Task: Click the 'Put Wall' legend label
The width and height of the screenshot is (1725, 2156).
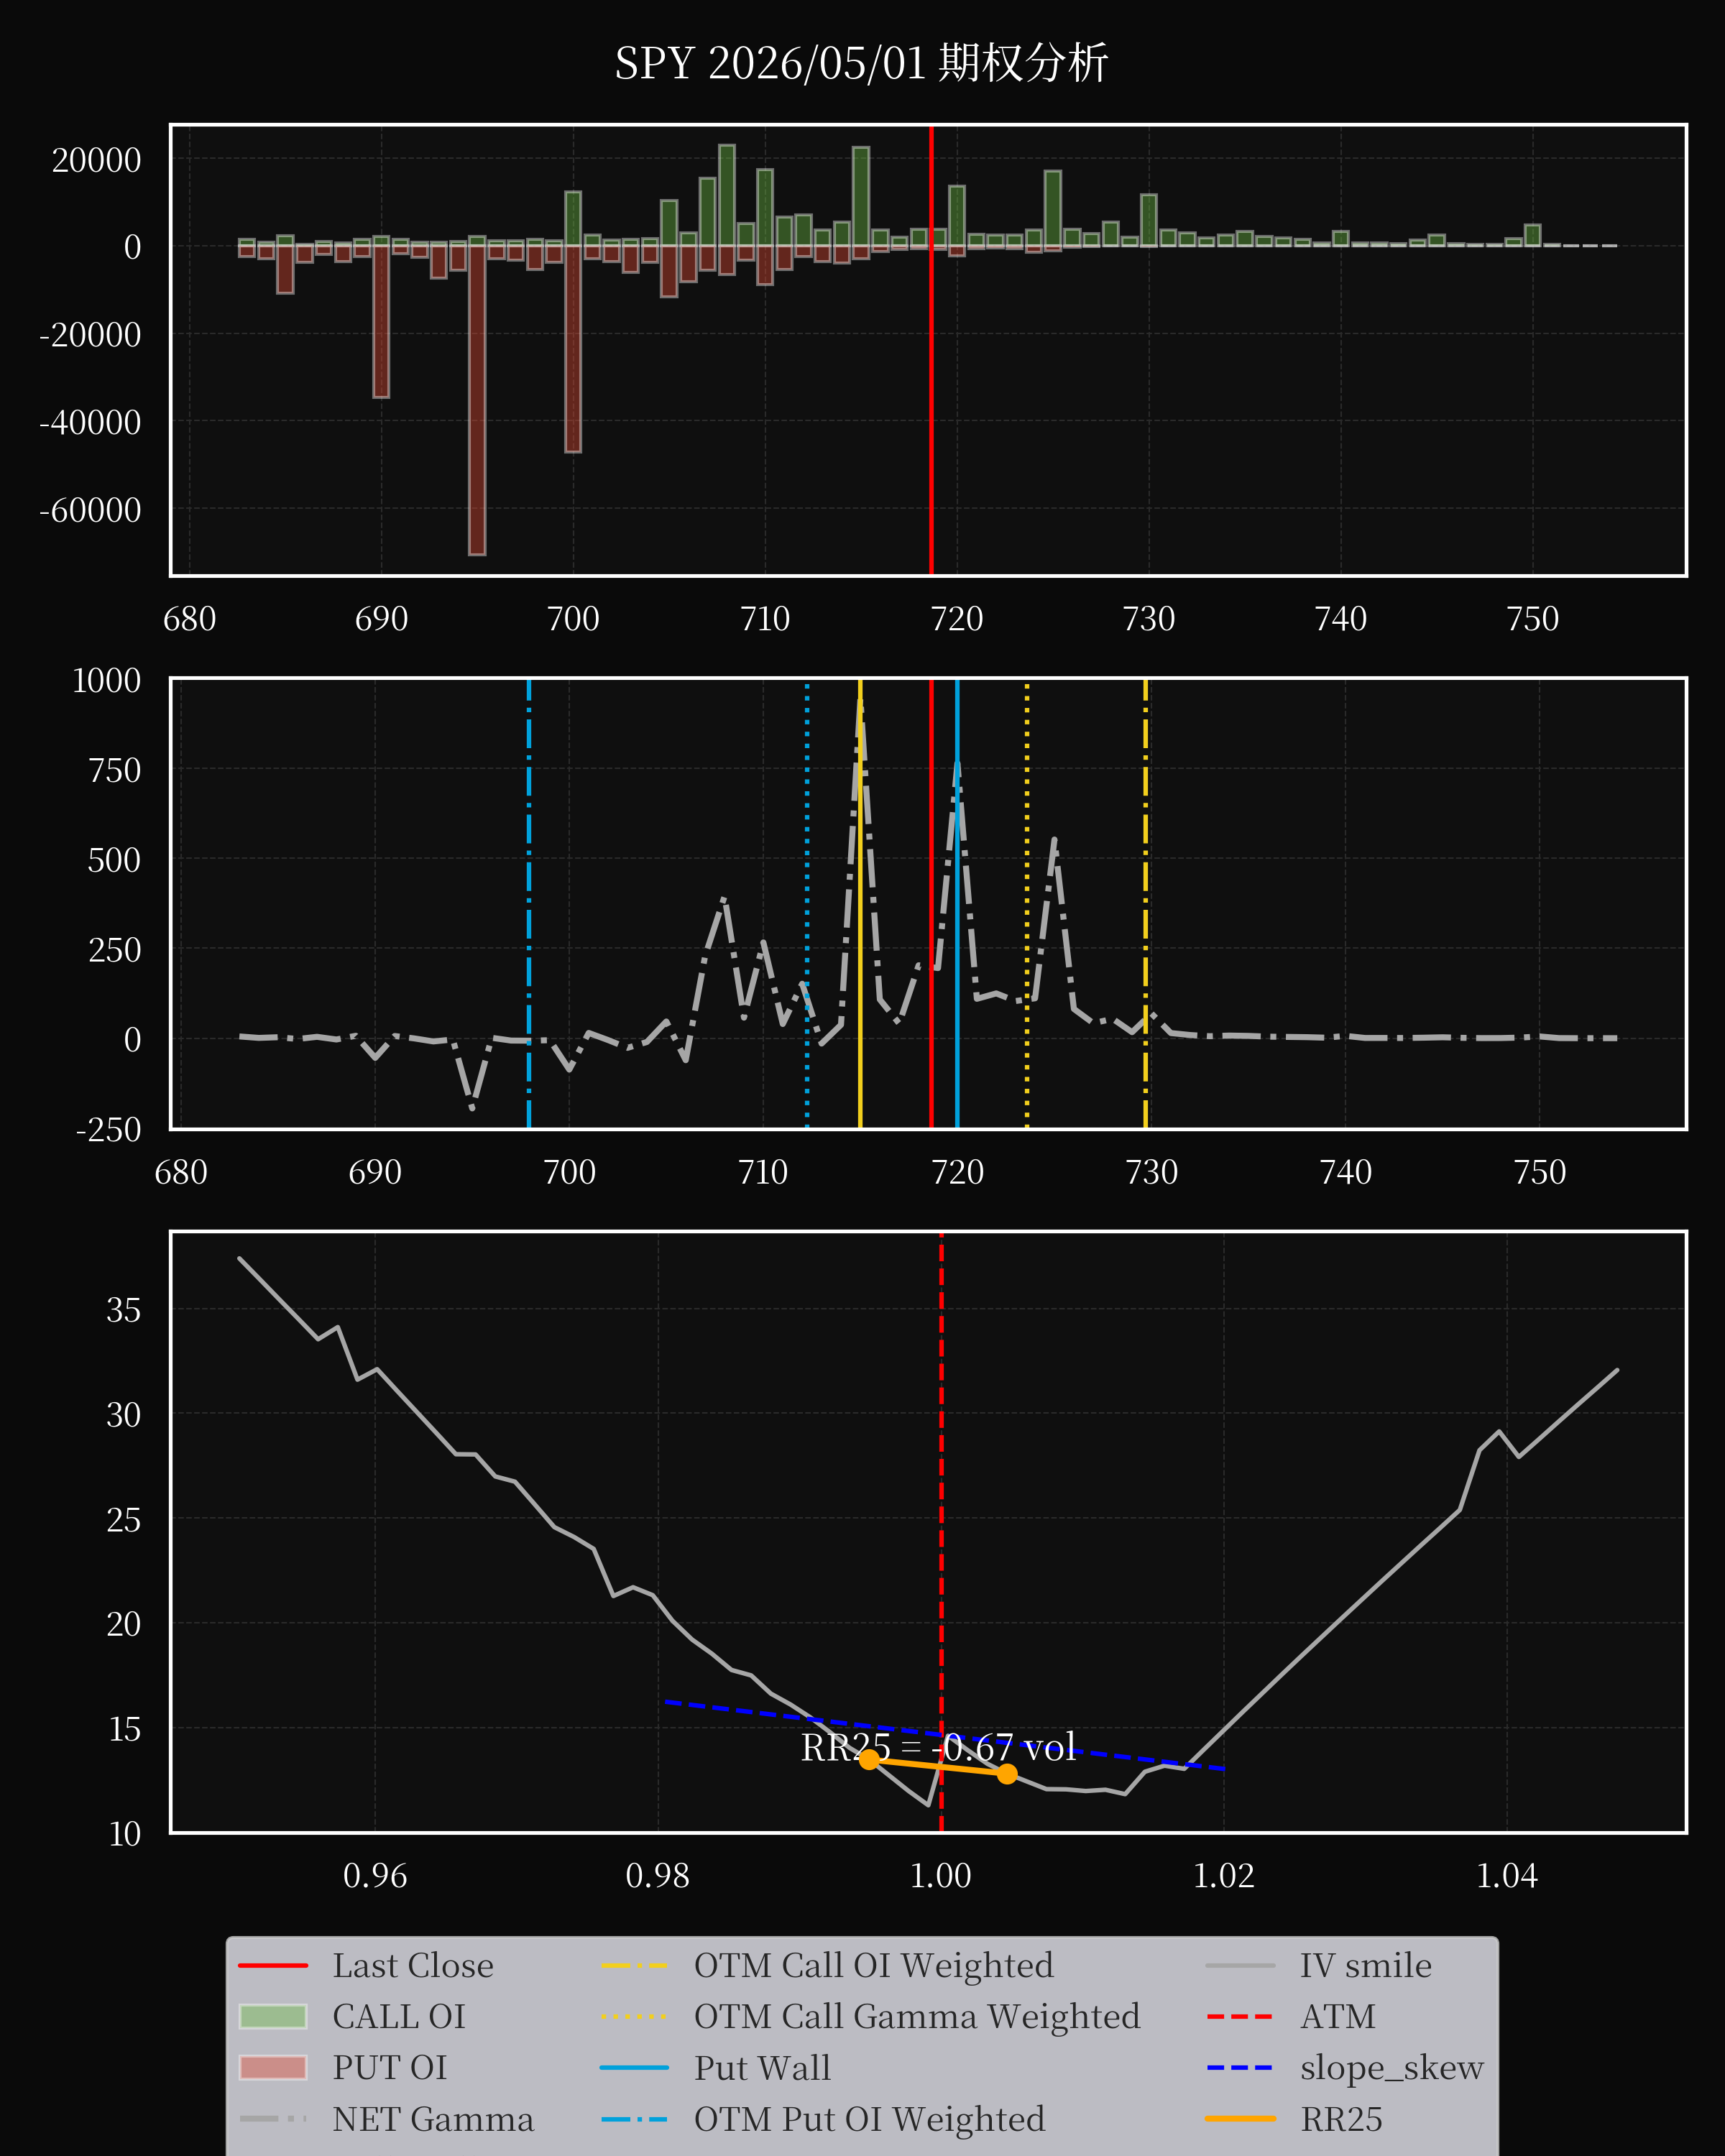Action: 763,2067
